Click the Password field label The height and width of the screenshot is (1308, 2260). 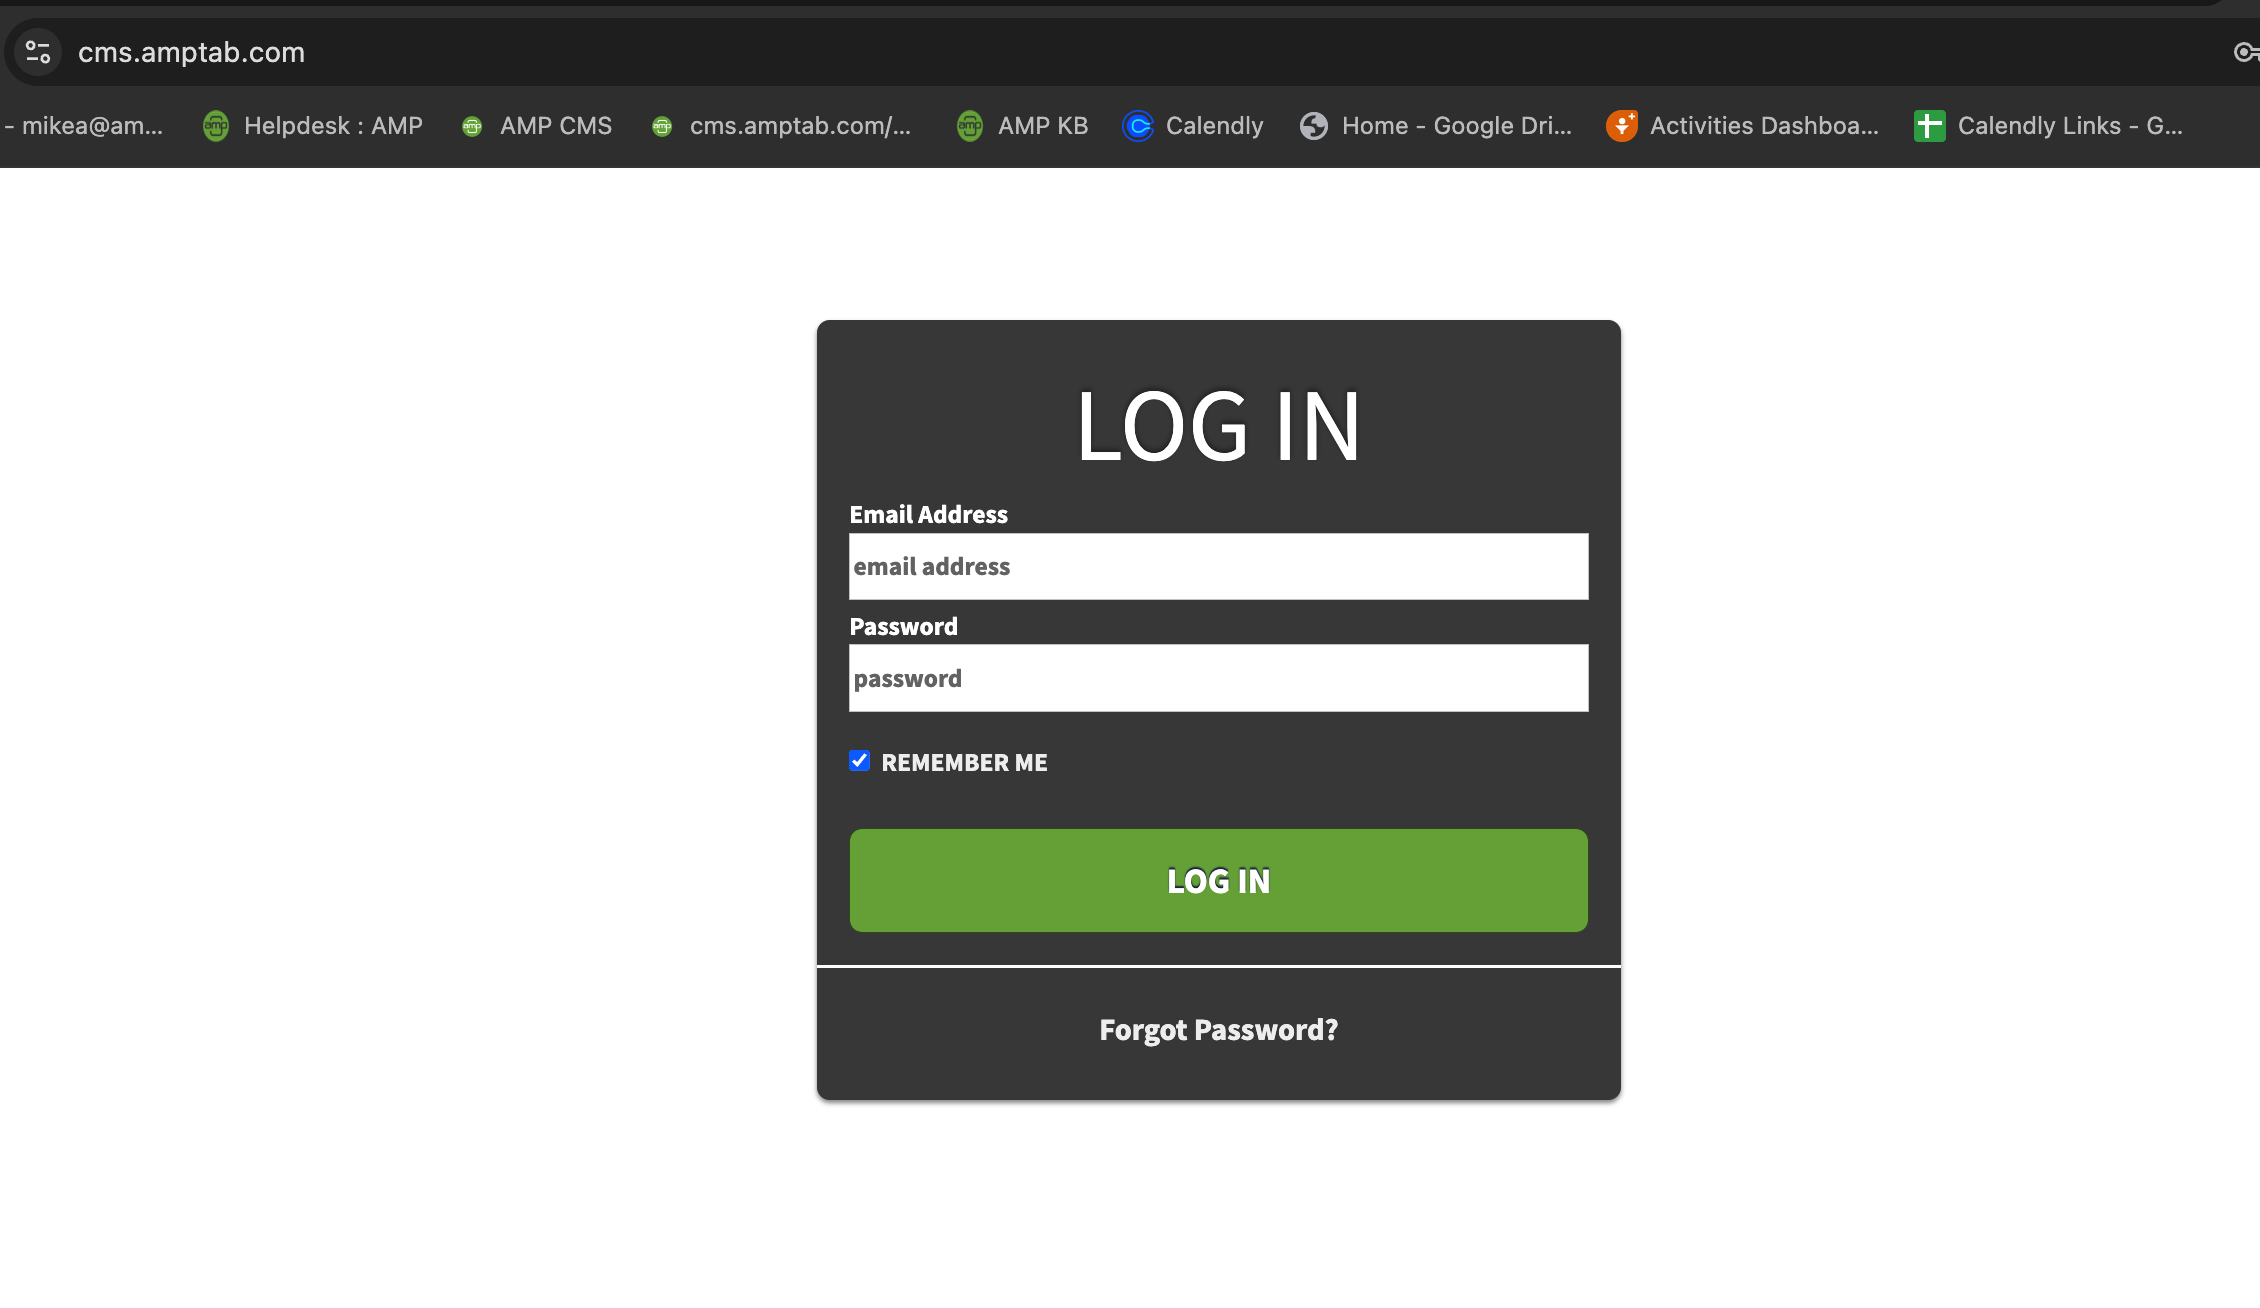point(903,627)
